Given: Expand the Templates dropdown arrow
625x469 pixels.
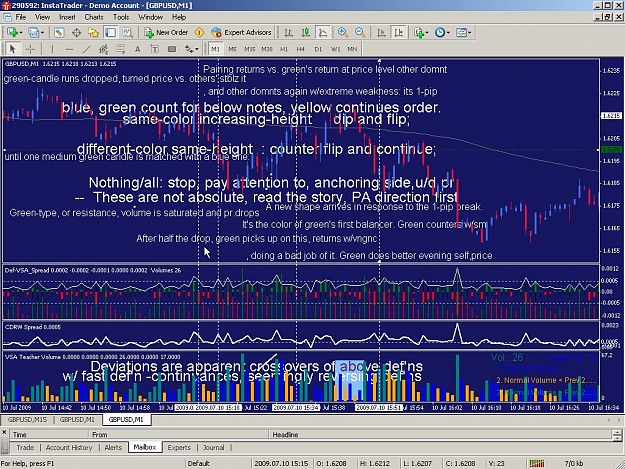Looking at the screenshot, I should pos(470,33).
